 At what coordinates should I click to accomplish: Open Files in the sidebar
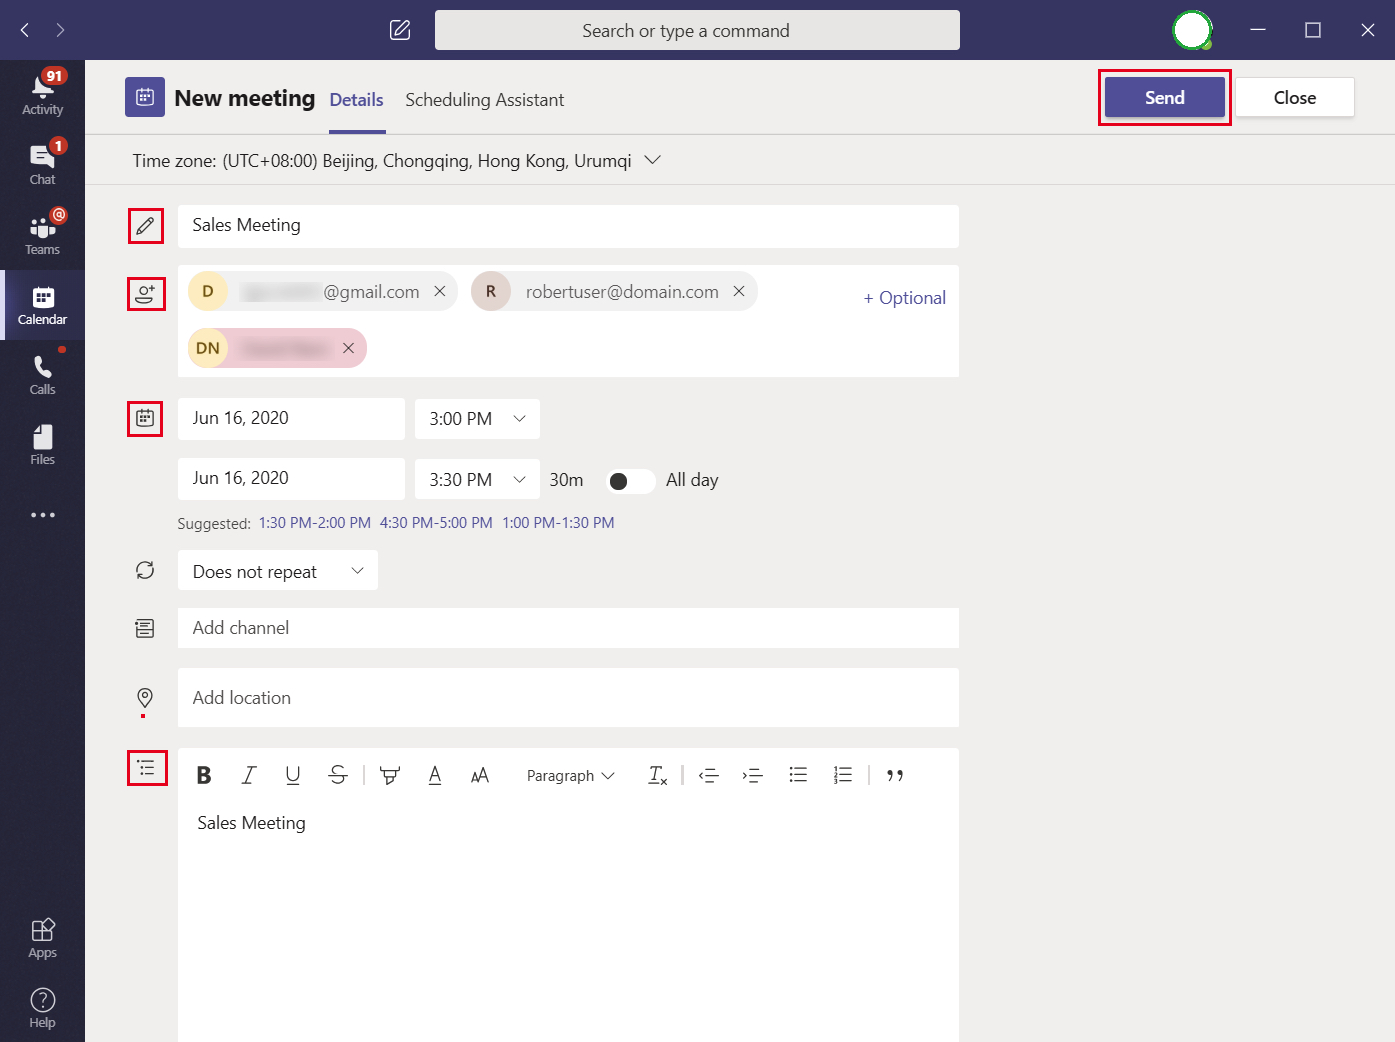tap(42, 445)
